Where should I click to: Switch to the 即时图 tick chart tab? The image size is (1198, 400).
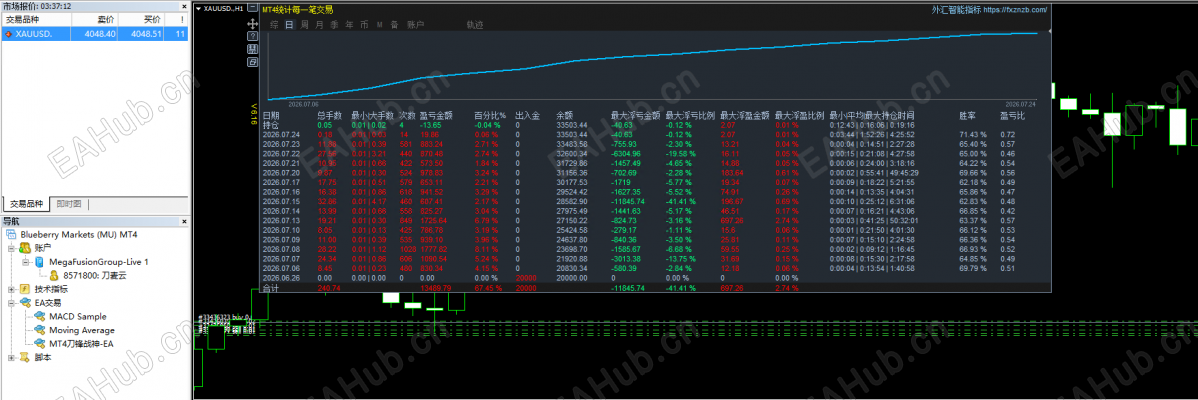click(67, 204)
